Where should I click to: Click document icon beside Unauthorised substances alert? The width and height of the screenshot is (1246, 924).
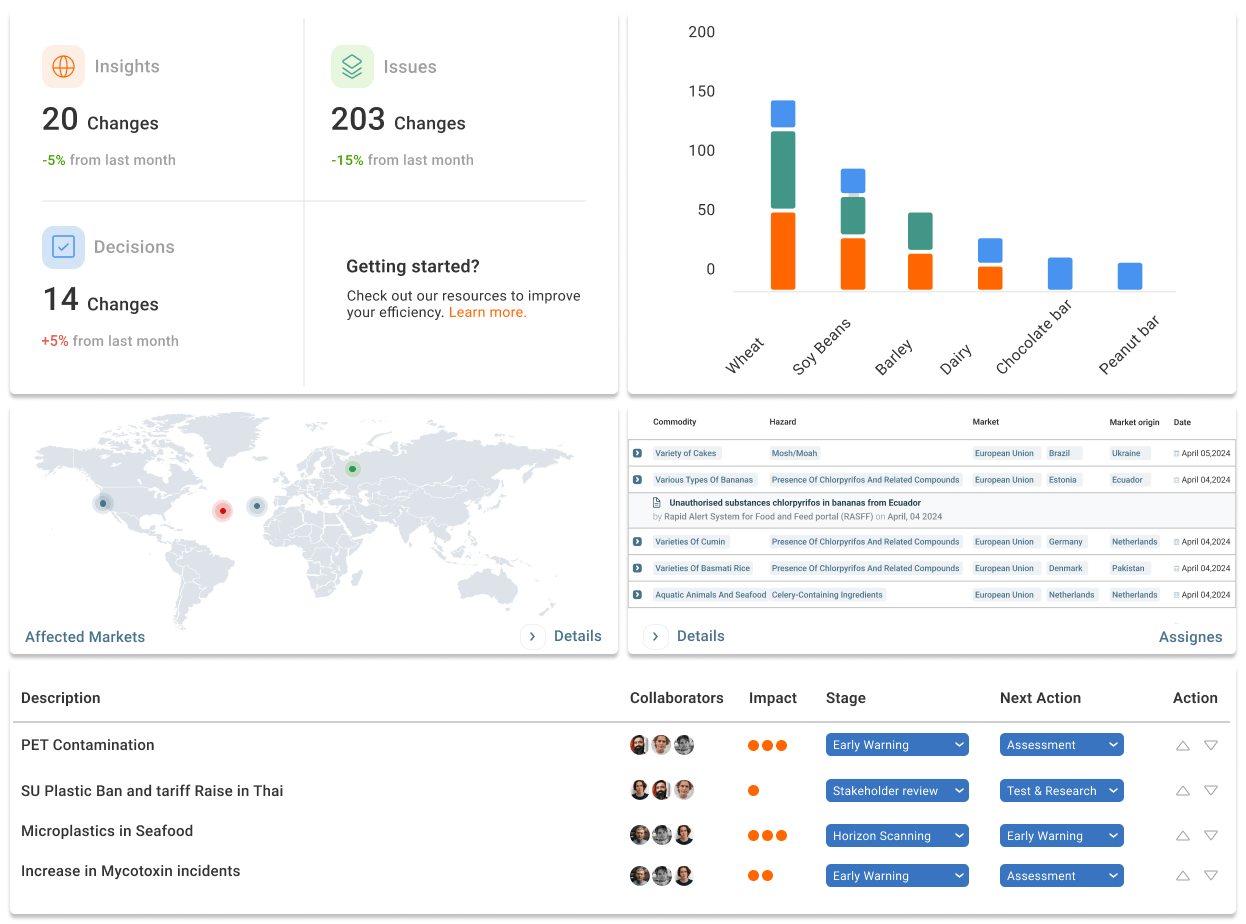(657, 503)
